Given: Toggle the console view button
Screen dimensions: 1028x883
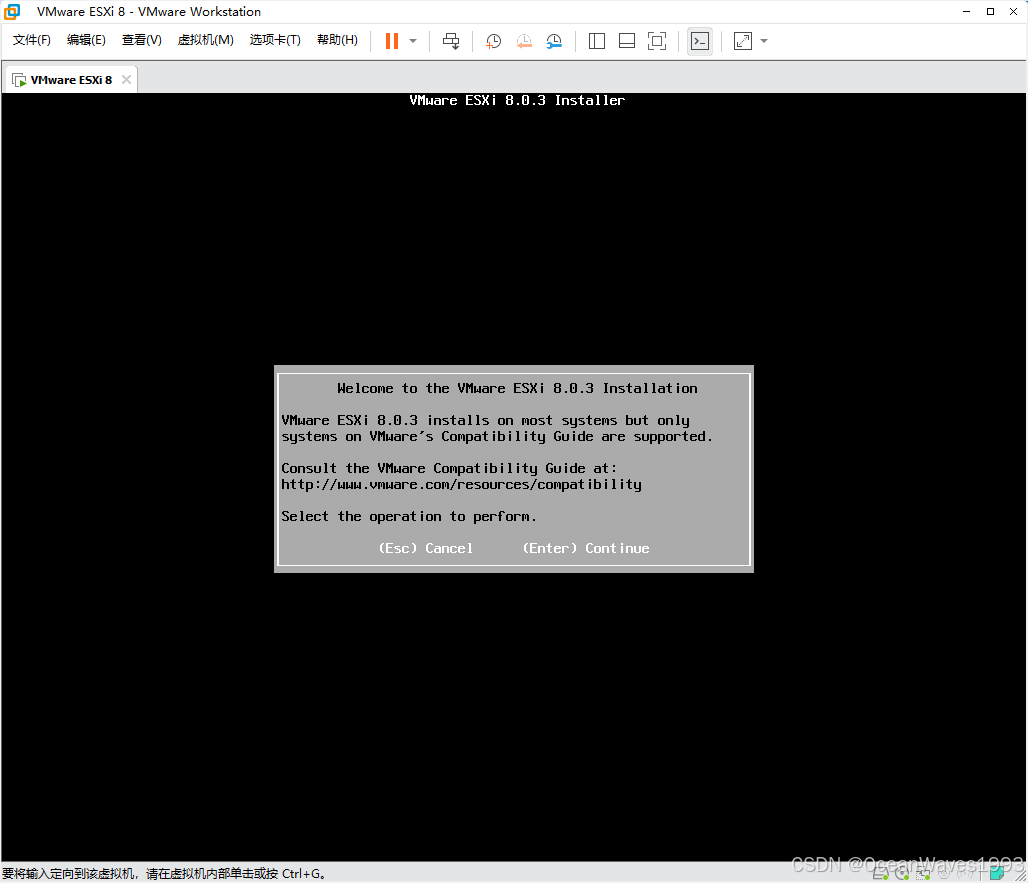Looking at the screenshot, I should [x=700, y=41].
